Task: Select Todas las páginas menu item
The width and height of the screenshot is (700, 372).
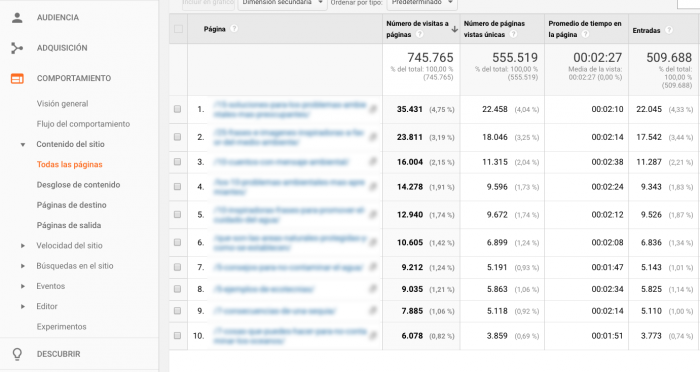Action: click(70, 164)
